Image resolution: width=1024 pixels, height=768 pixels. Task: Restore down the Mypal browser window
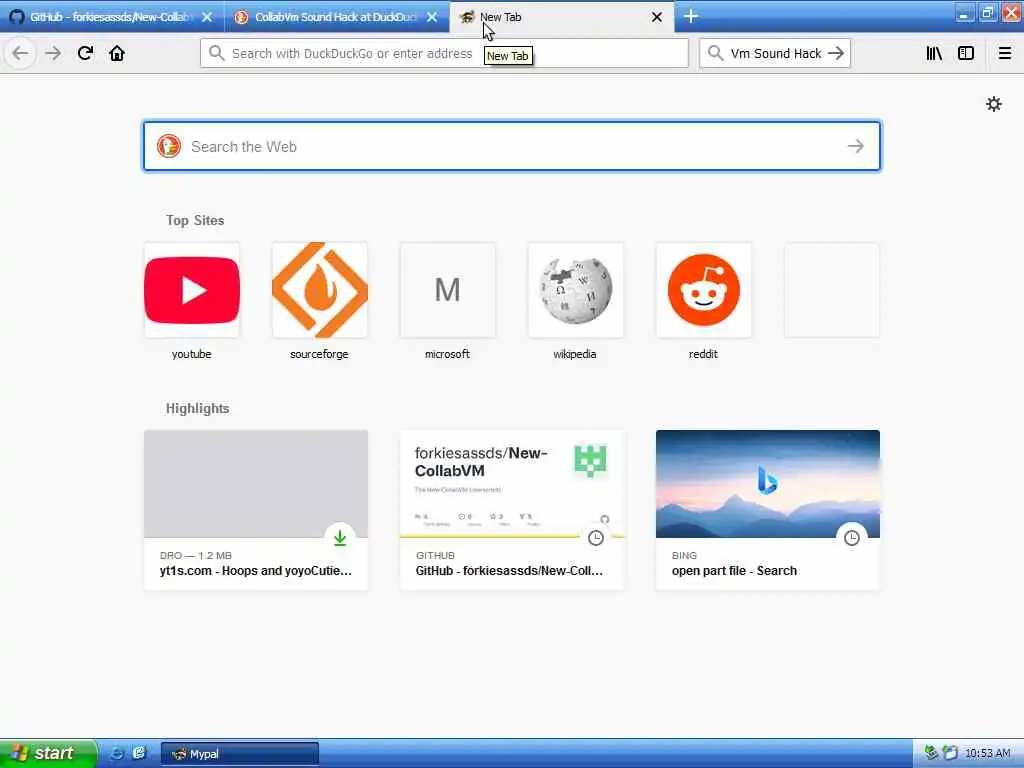pos(987,14)
